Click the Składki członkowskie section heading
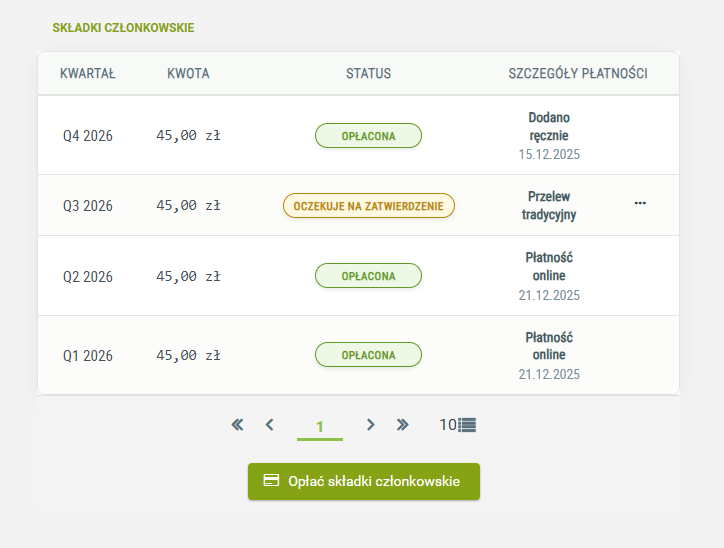 click(123, 28)
